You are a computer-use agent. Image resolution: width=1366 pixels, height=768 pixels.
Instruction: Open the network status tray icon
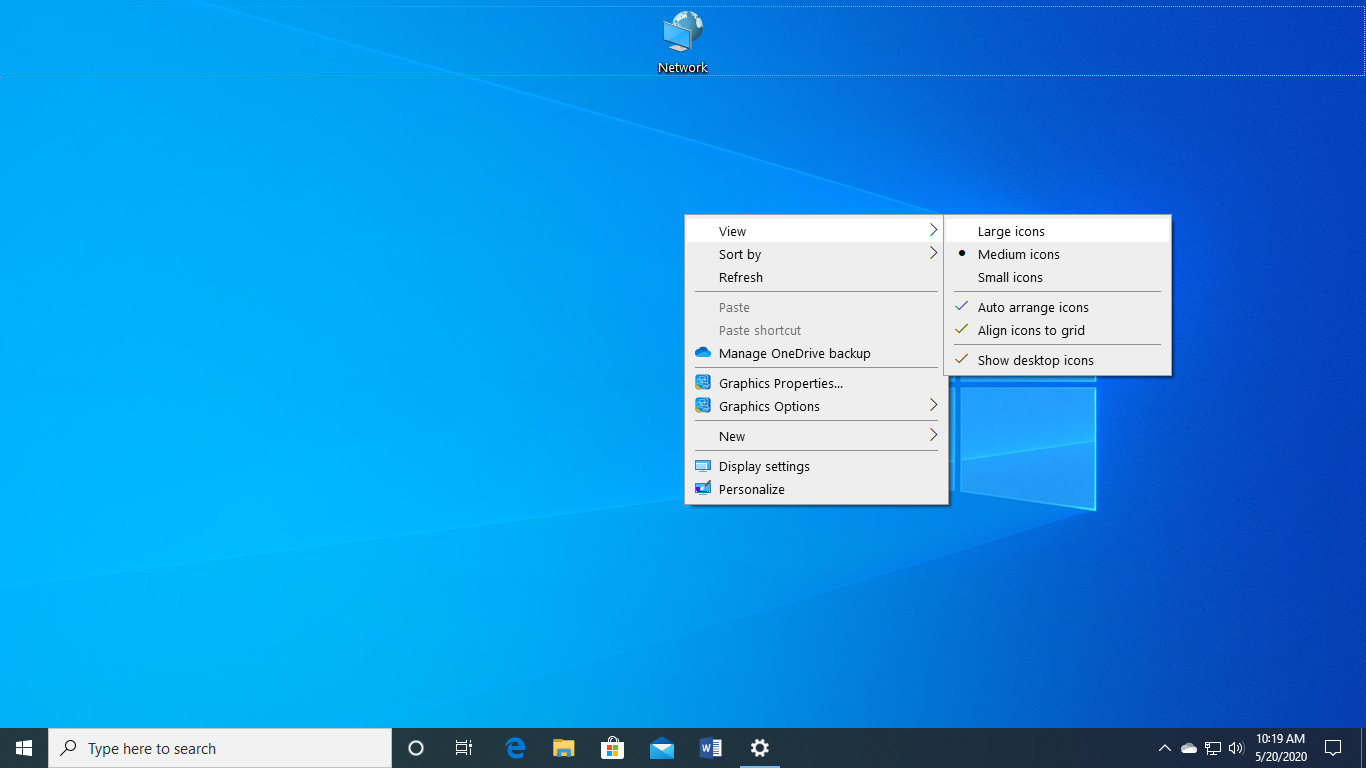[1213, 748]
